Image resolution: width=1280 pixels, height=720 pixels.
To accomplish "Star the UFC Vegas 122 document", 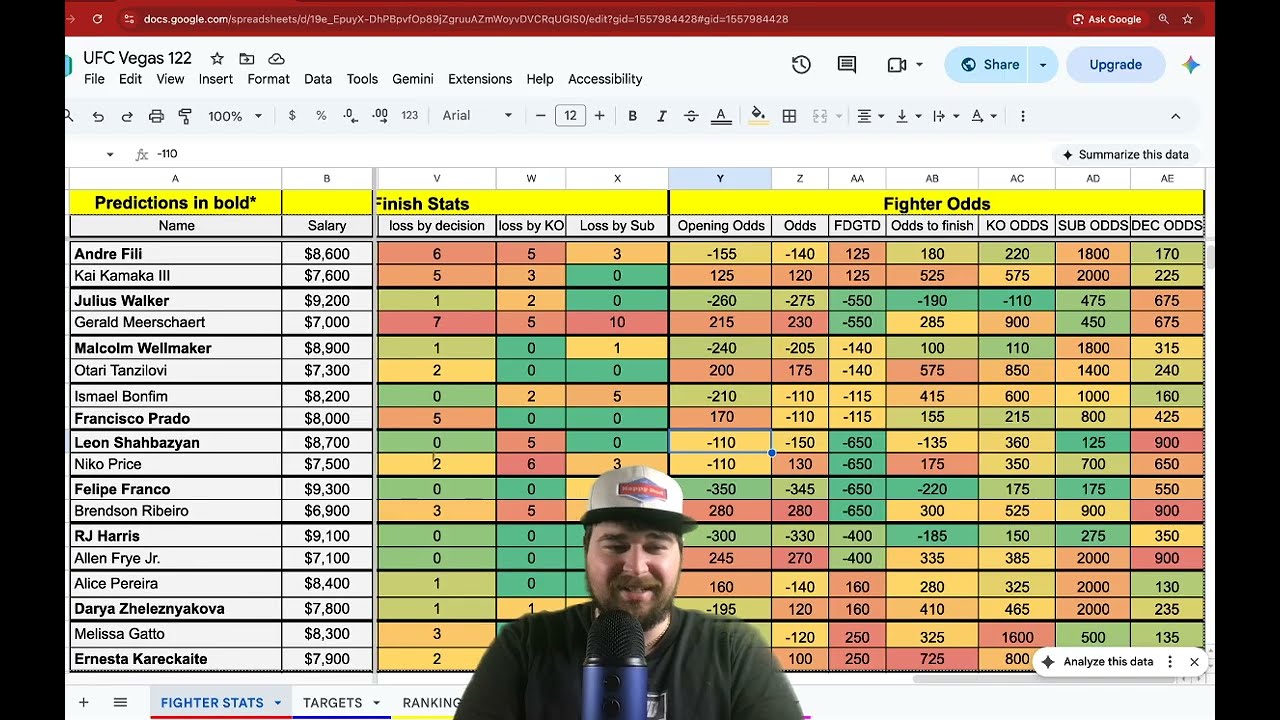I will 216,59.
